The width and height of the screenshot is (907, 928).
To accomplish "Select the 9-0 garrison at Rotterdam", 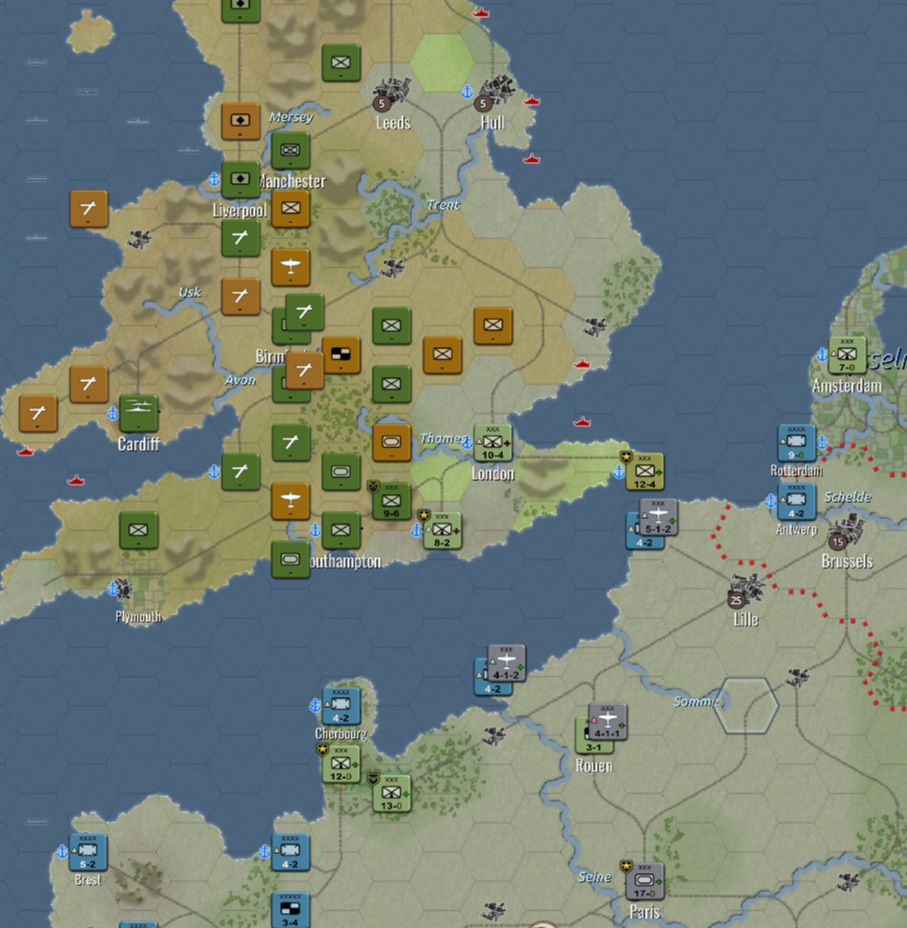I will click(796, 443).
